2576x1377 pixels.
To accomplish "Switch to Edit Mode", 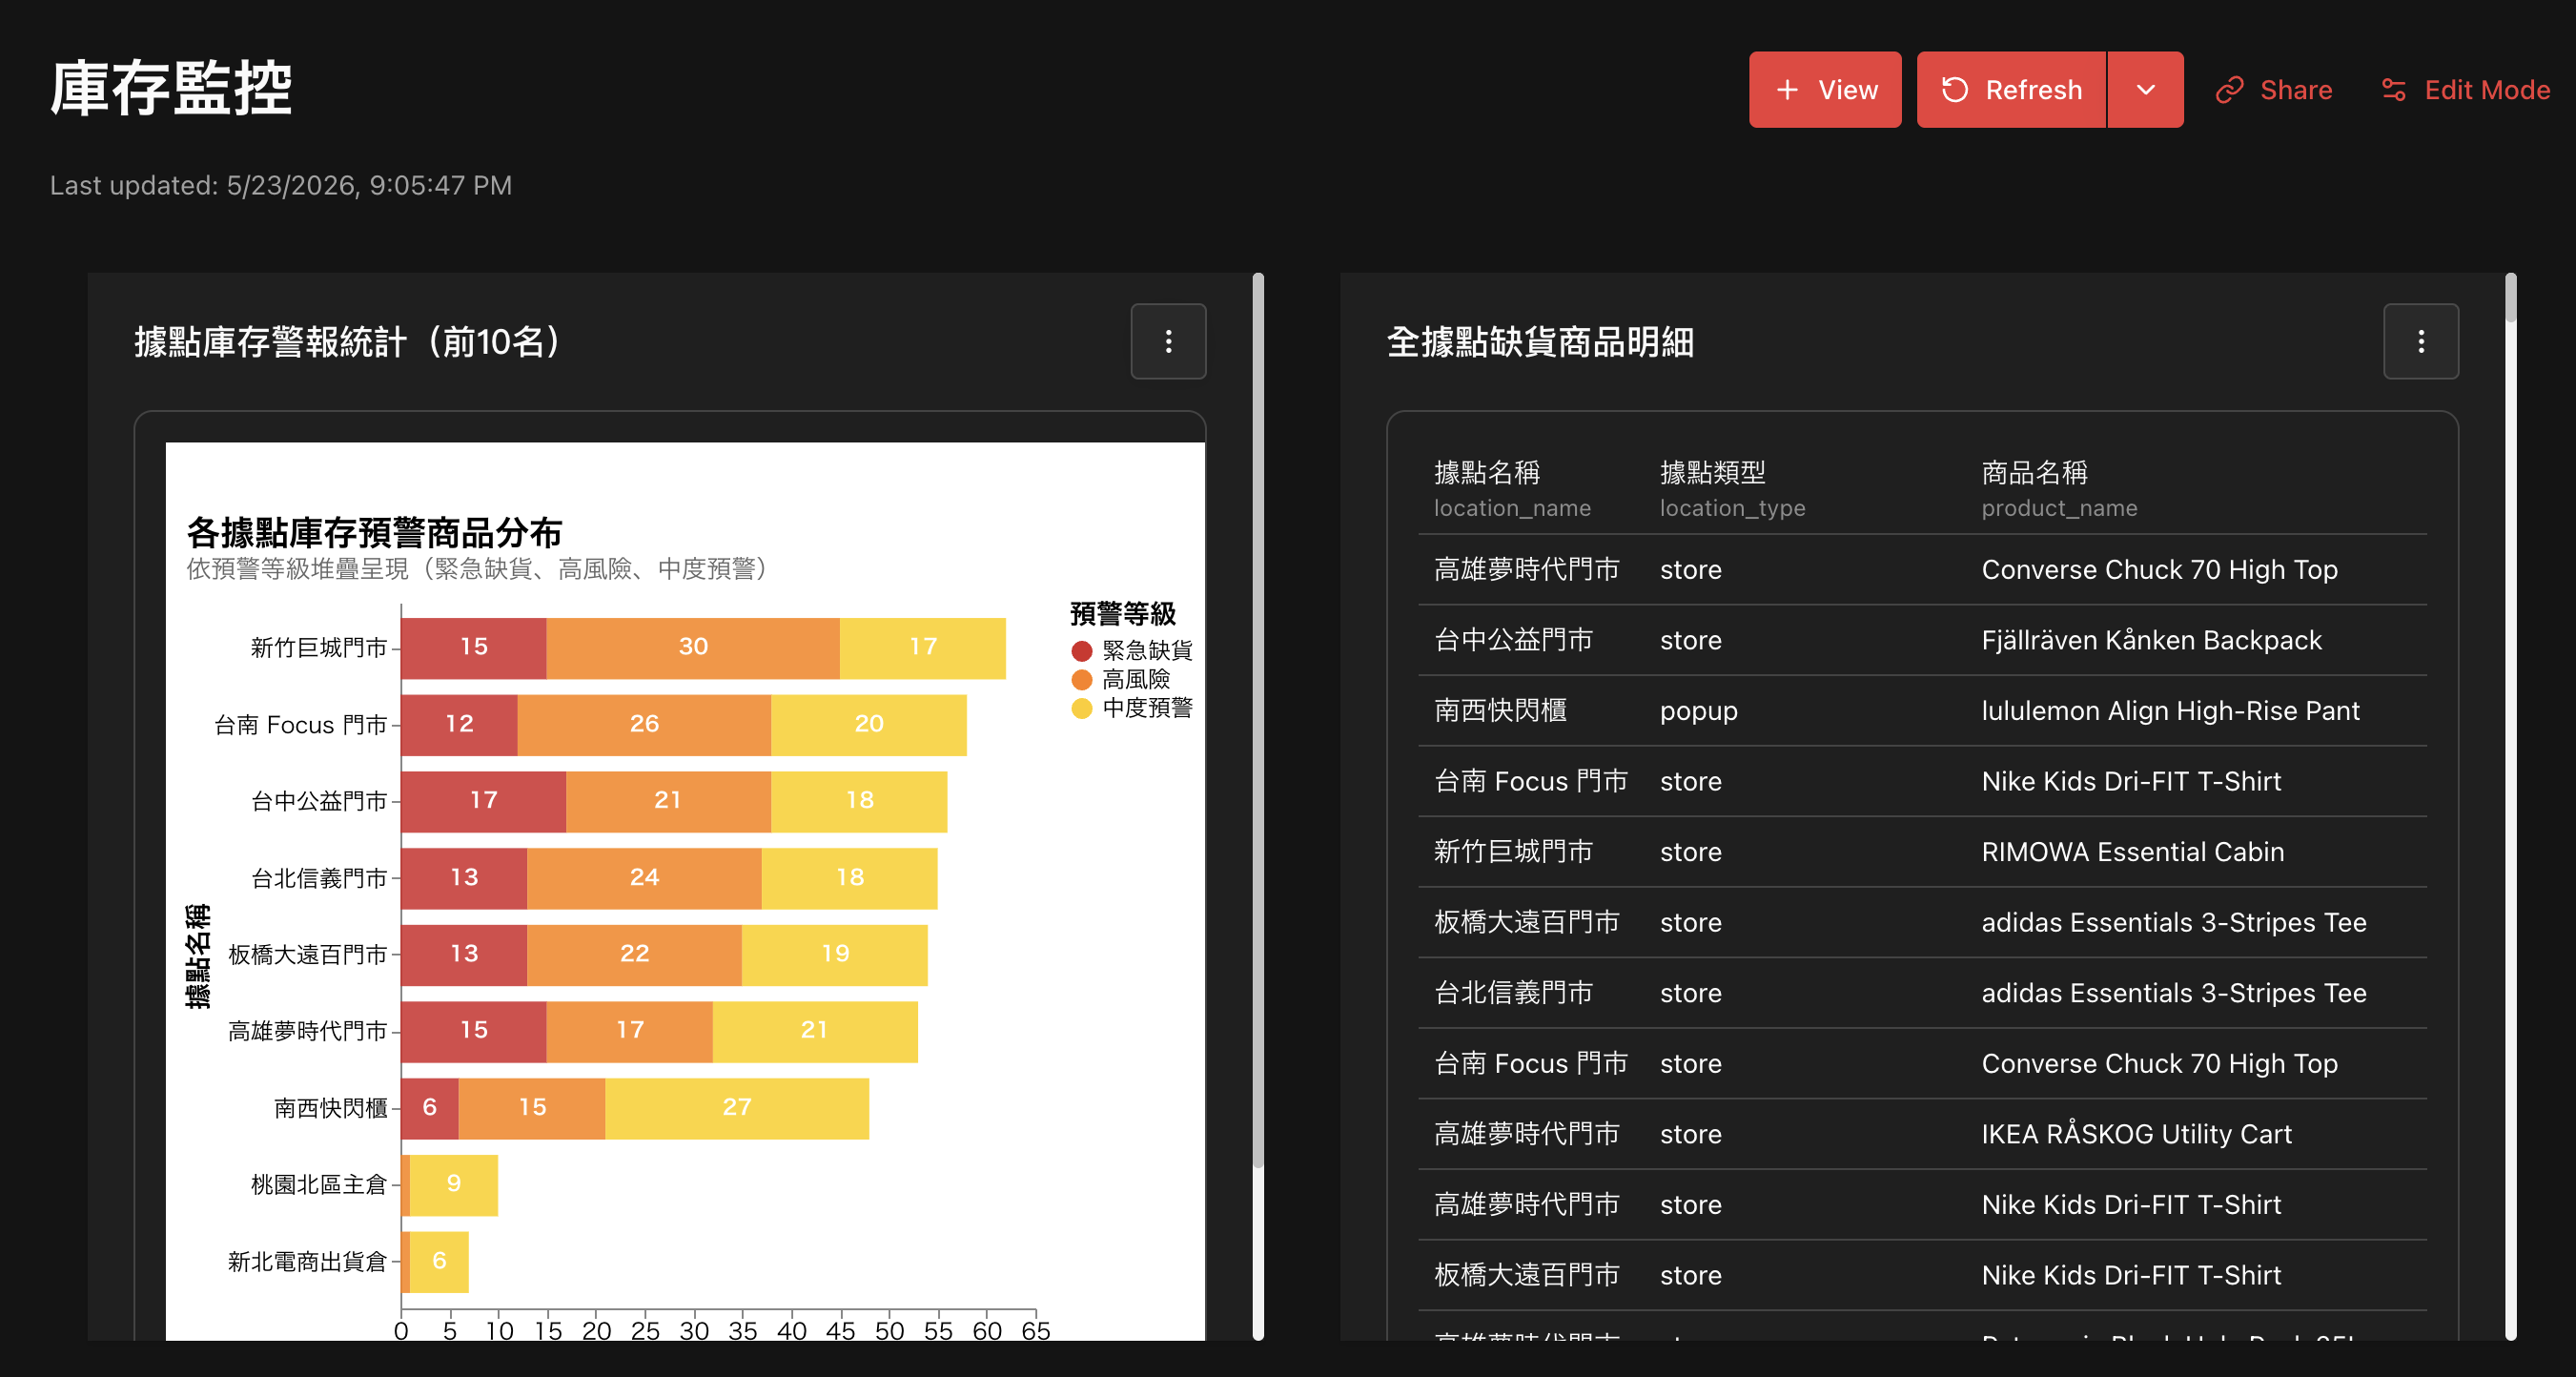I will 2465,90.
